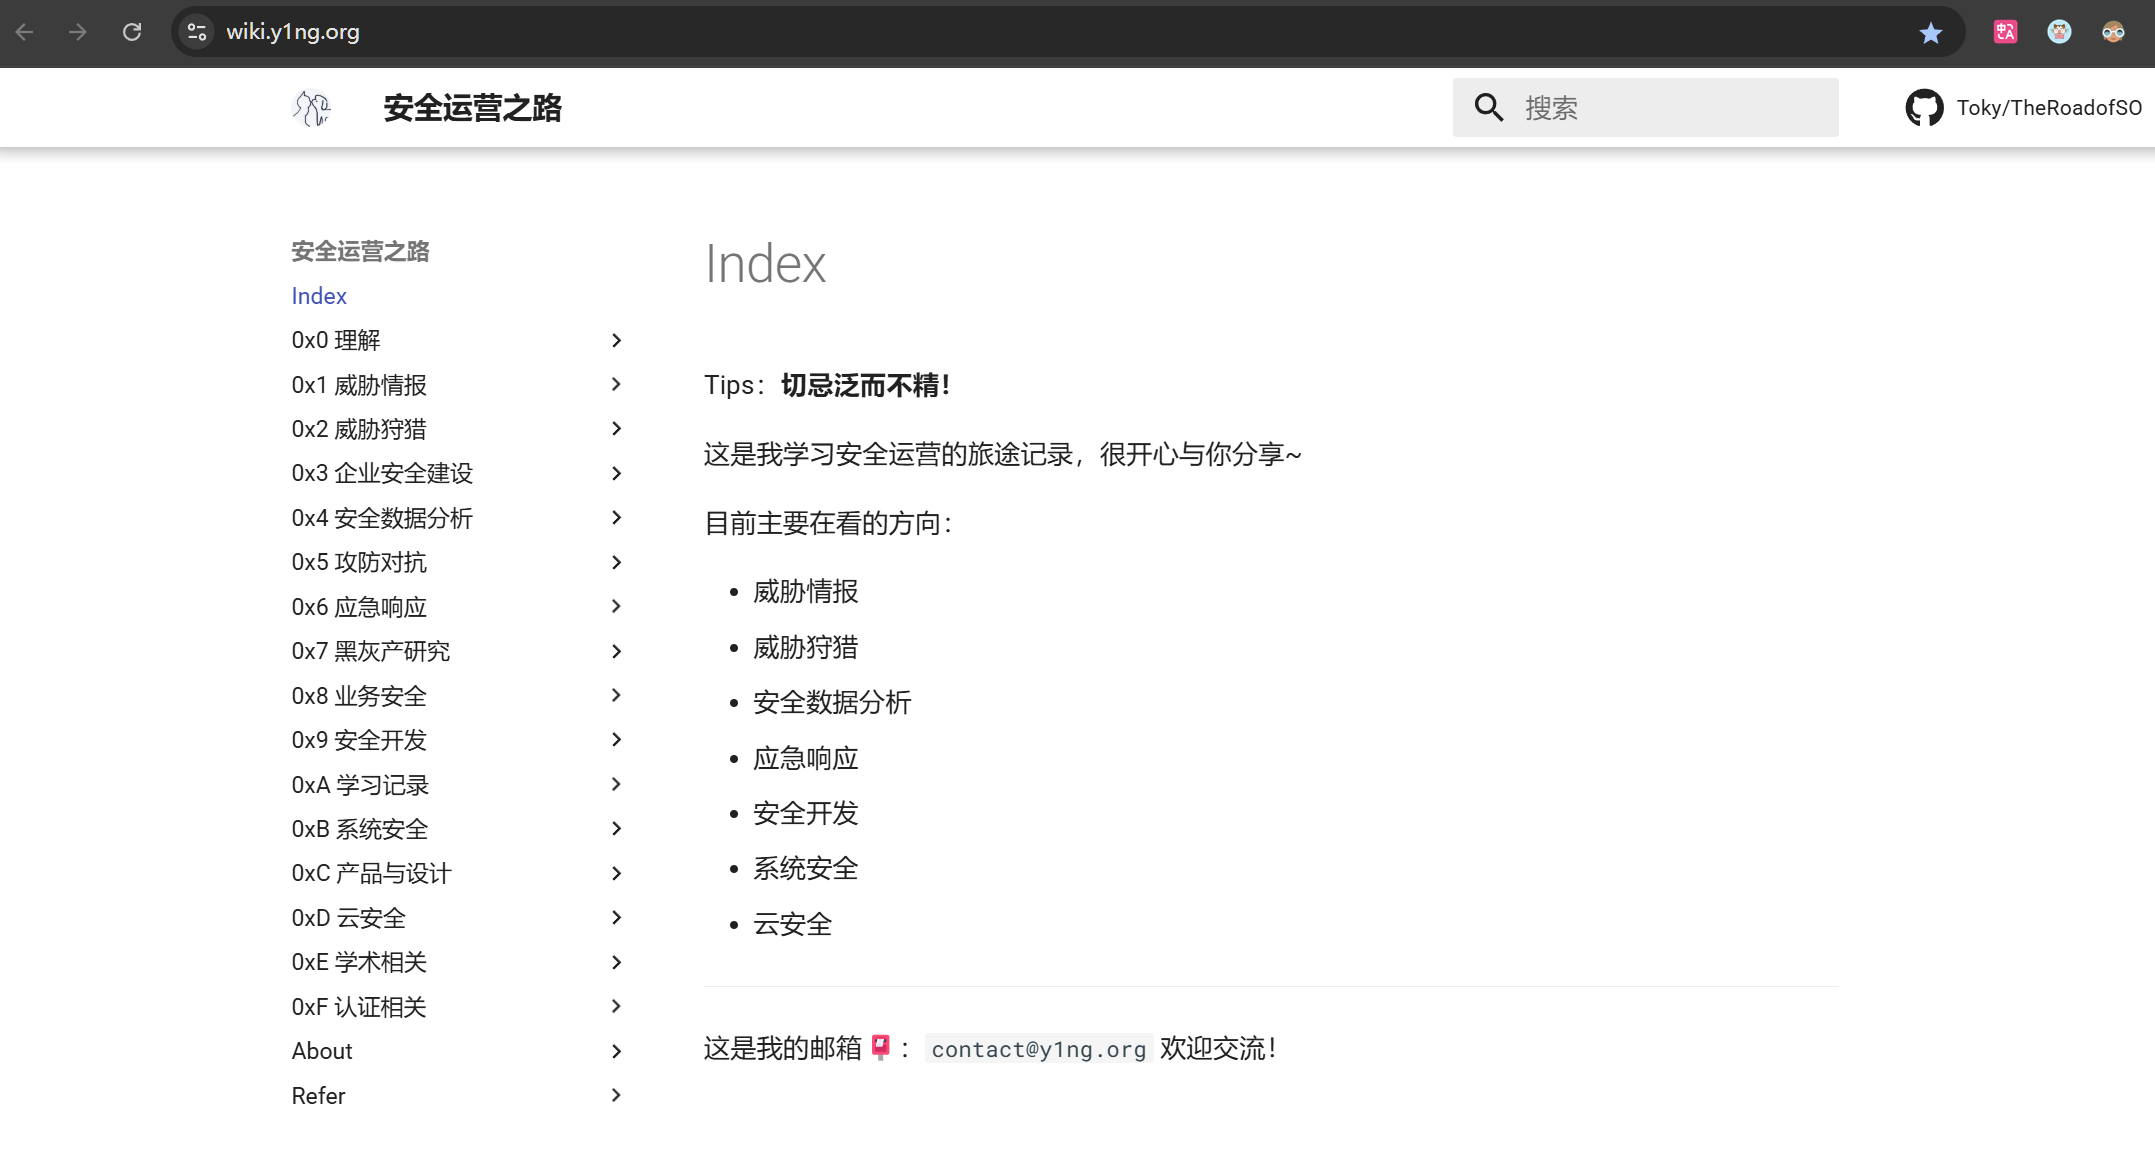This screenshot has height=1167, width=2155.
Task: Open site information icon beside URL
Action: coord(197,32)
